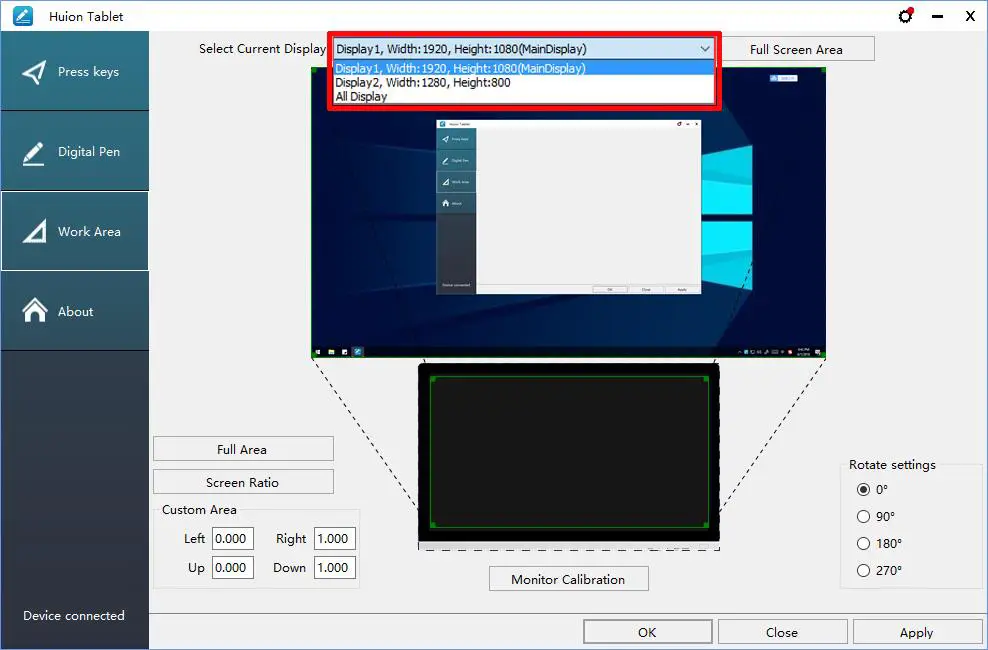Click the Right custom area field
The height and width of the screenshot is (650, 988).
335,539
